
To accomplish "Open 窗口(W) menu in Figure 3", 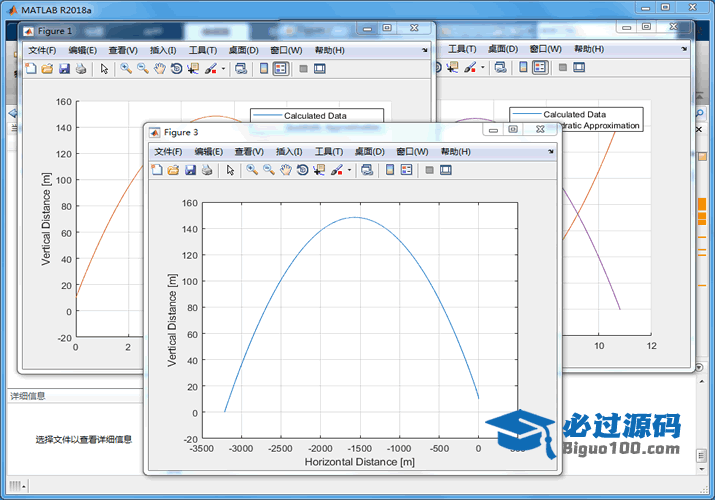I will click(x=412, y=151).
